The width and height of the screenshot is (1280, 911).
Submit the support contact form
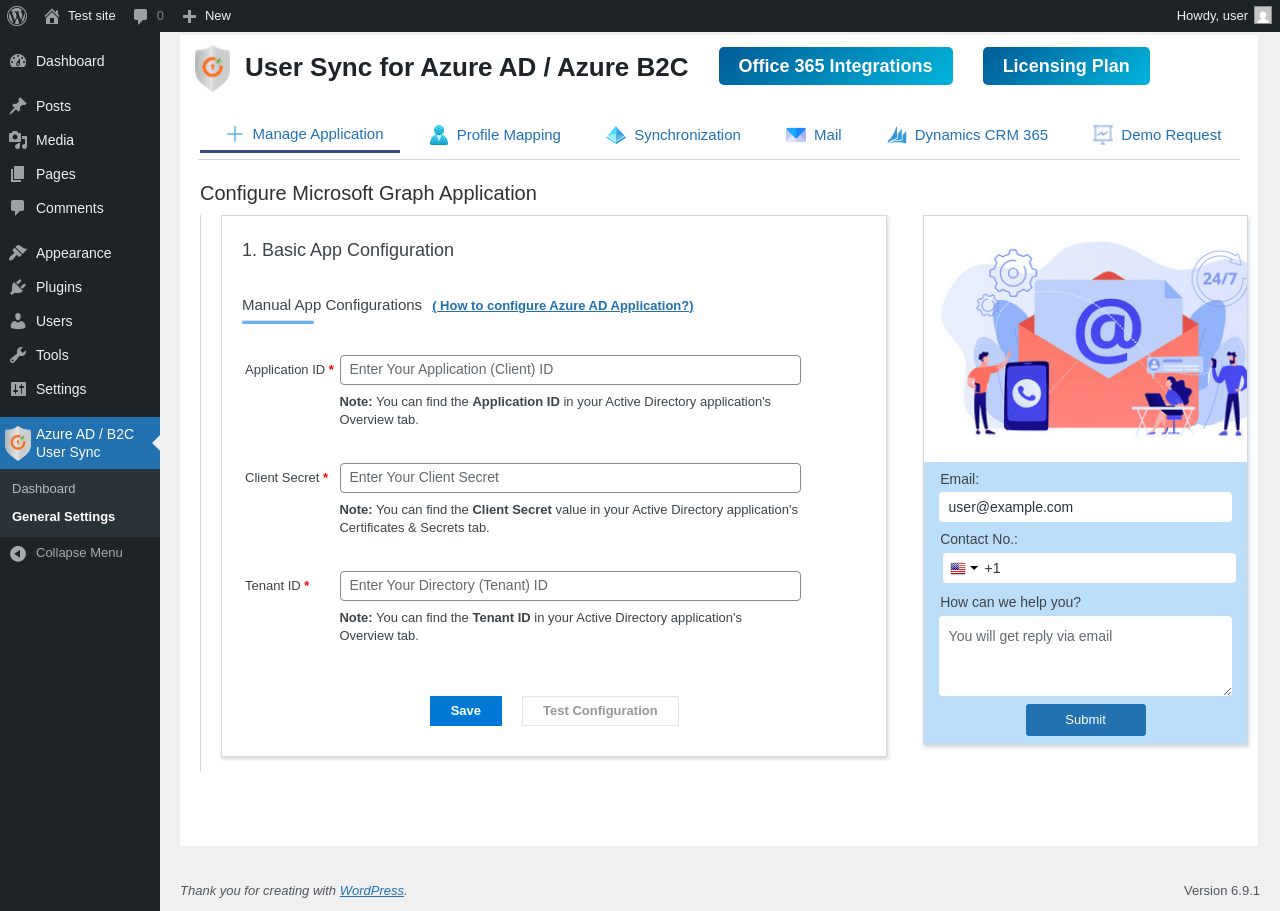click(x=1085, y=720)
